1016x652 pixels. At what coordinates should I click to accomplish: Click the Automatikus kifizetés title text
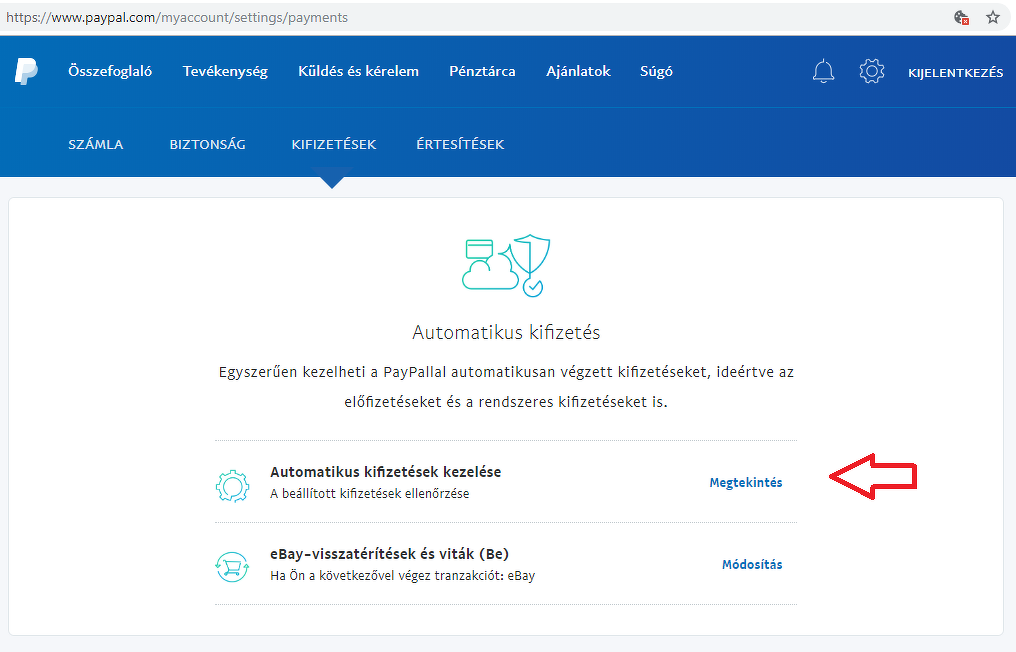(506, 332)
